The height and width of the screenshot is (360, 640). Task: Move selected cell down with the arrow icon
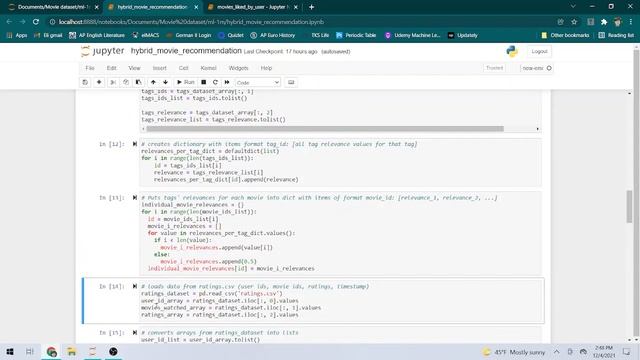click(x=165, y=82)
